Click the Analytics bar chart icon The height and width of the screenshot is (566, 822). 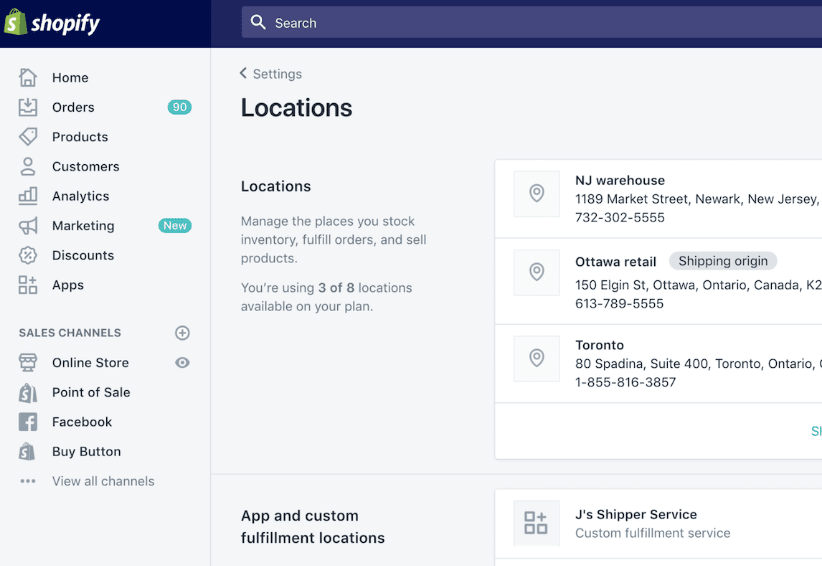[28, 196]
